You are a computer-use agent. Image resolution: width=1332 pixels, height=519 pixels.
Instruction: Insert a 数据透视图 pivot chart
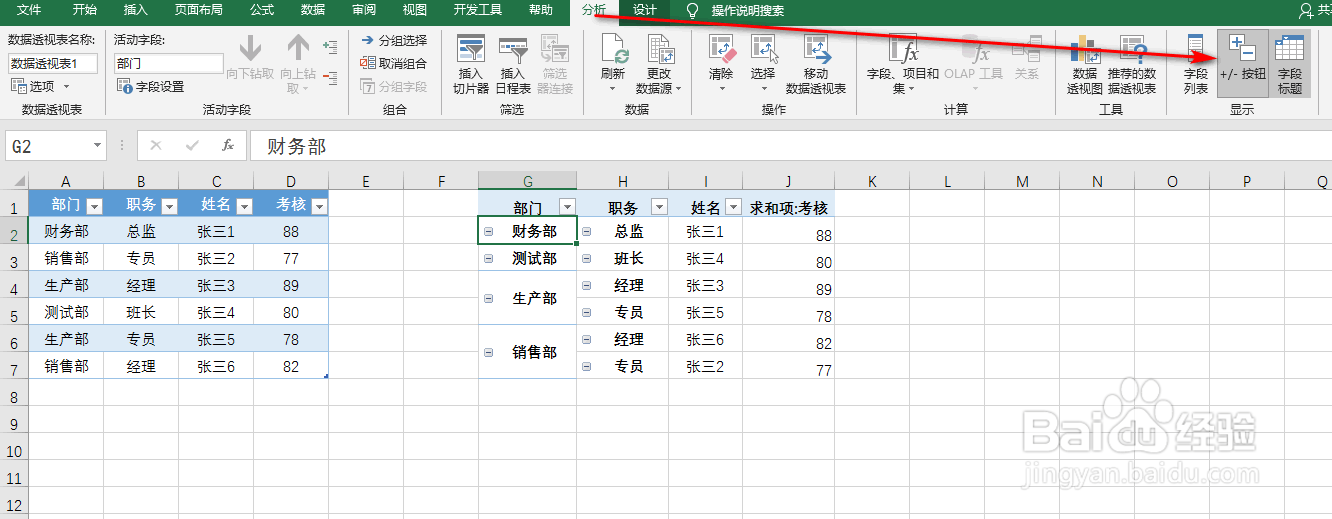pyautogui.click(x=1084, y=63)
